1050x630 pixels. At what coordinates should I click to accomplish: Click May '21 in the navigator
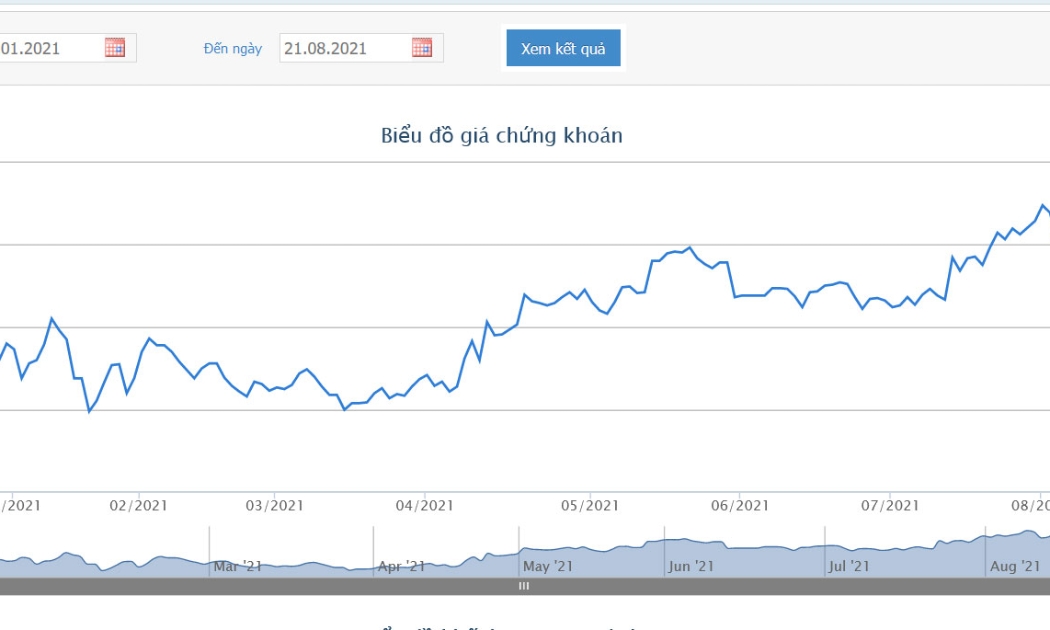548,566
